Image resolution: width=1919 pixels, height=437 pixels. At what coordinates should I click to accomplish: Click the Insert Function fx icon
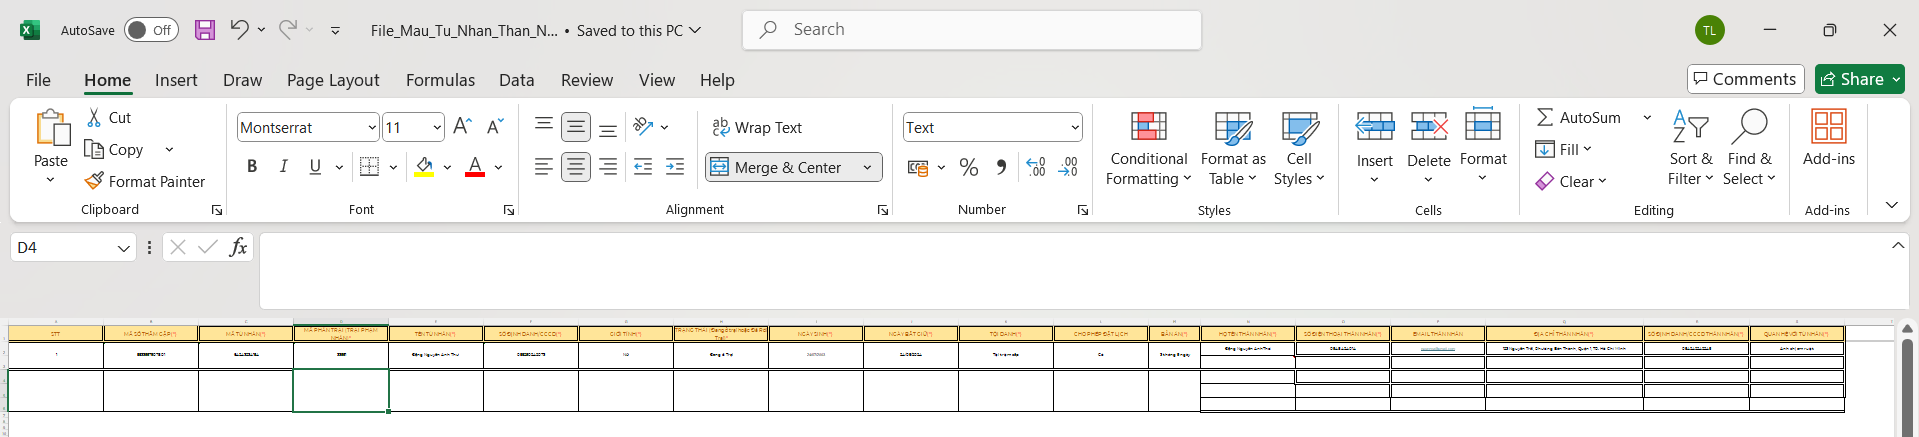[238, 247]
